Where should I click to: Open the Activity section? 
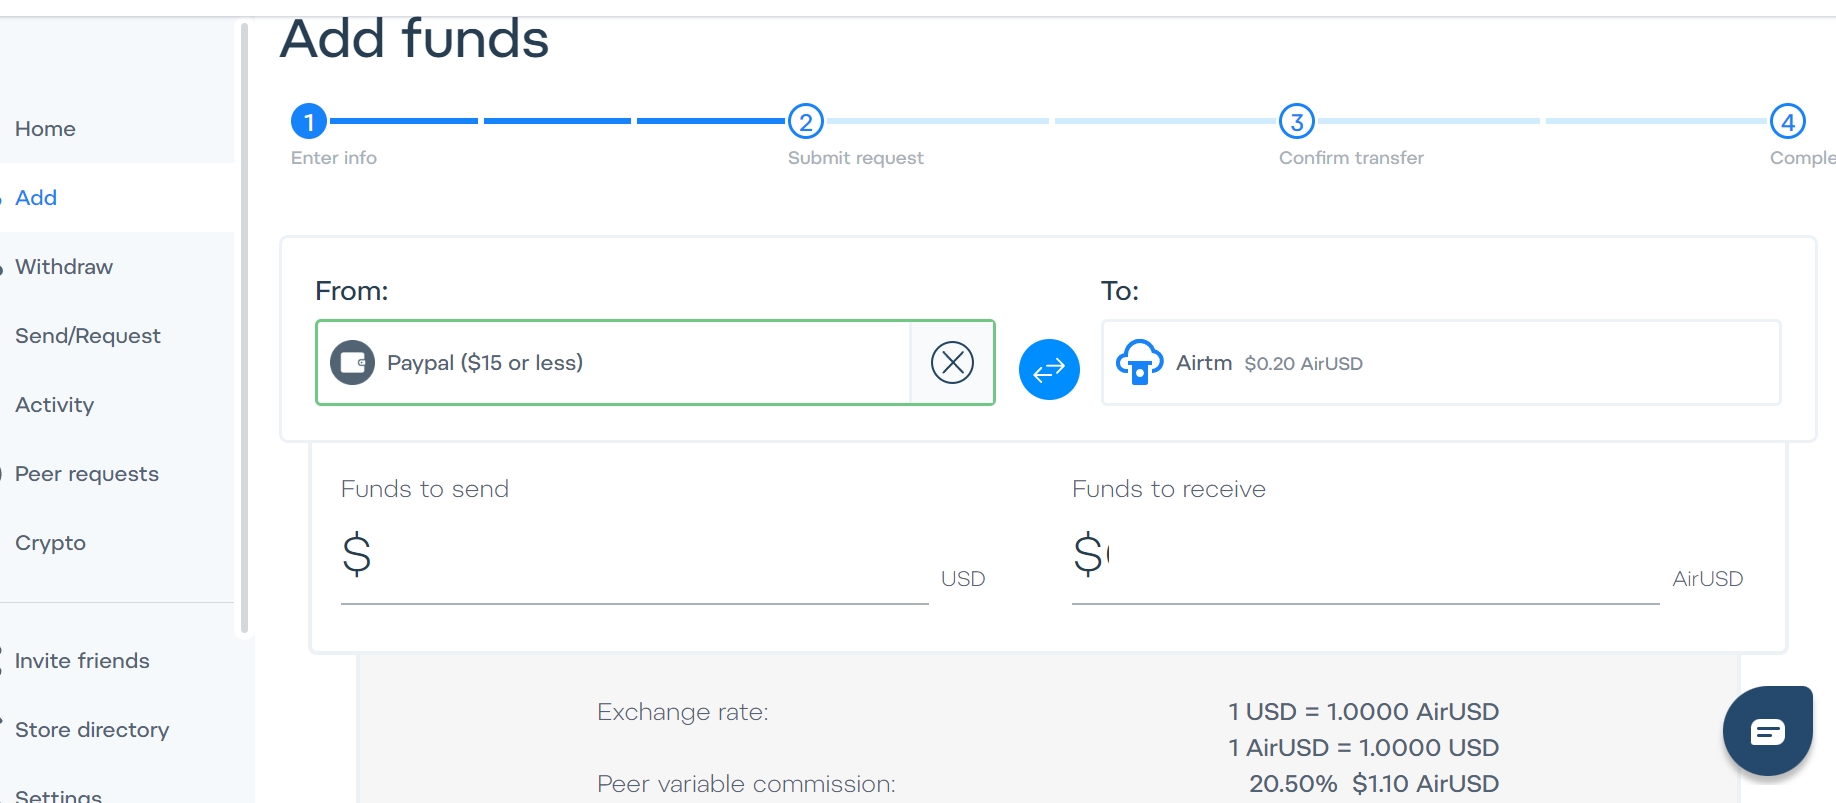click(55, 405)
